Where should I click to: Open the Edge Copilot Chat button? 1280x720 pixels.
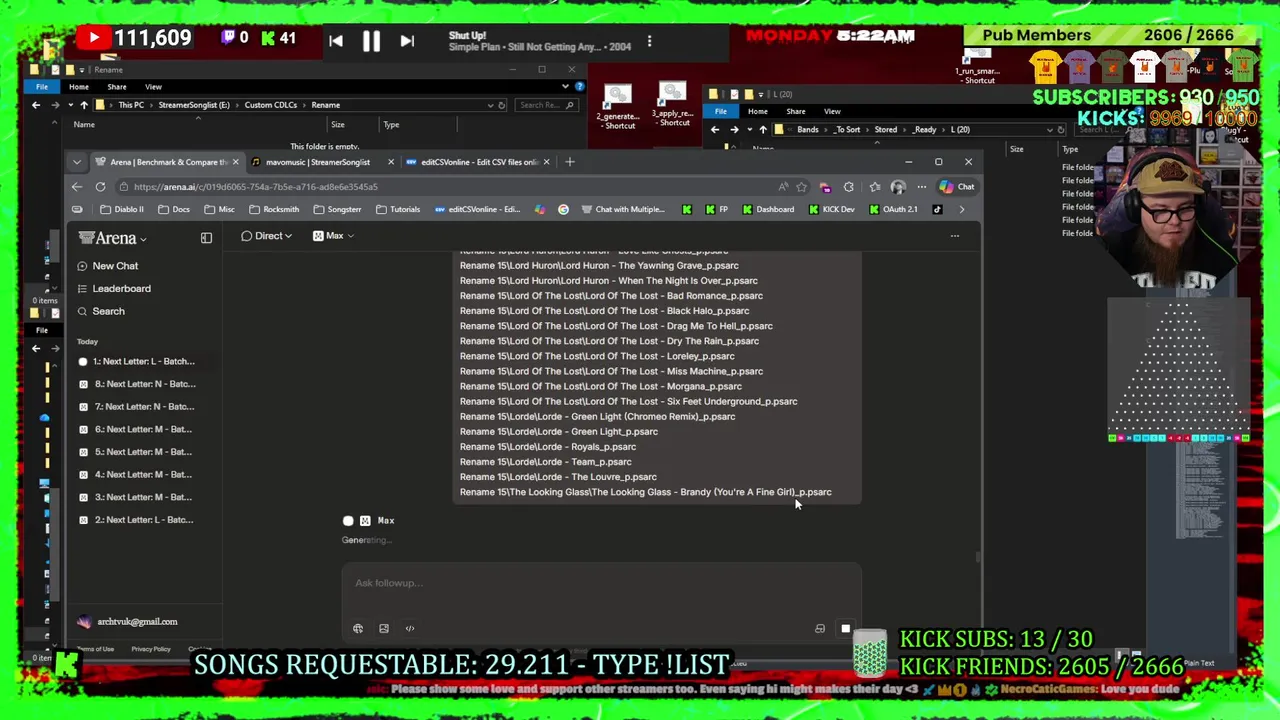coord(956,187)
